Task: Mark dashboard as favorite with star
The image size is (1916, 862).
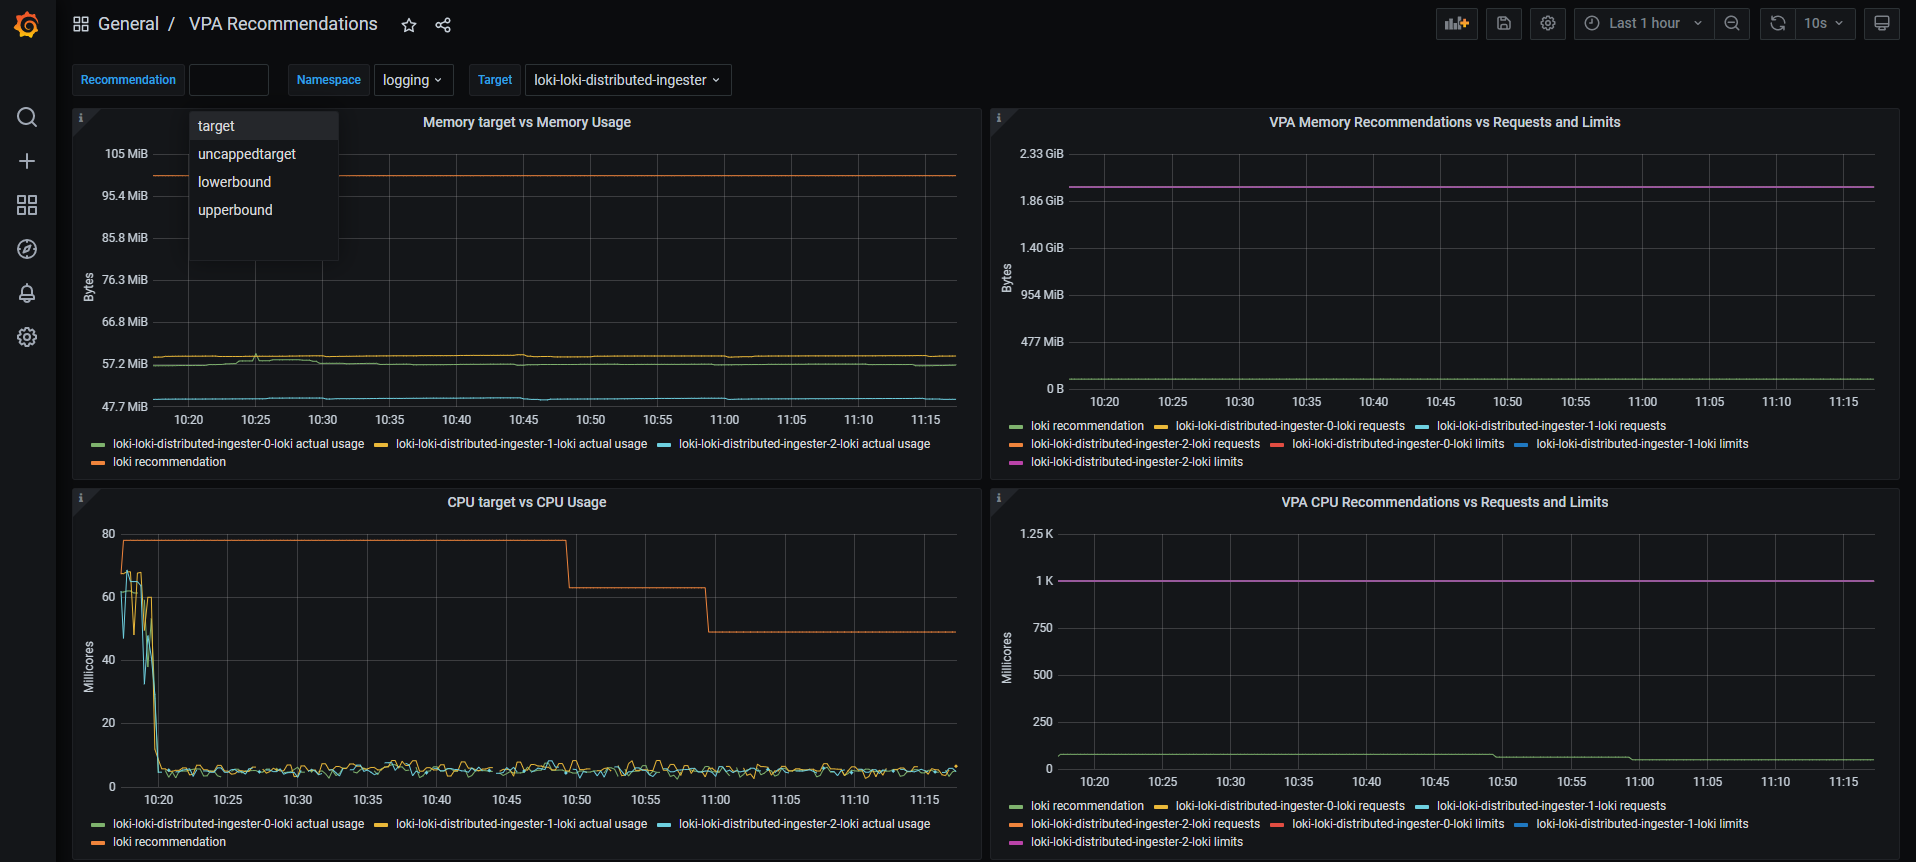Action: pyautogui.click(x=409, y=25)
